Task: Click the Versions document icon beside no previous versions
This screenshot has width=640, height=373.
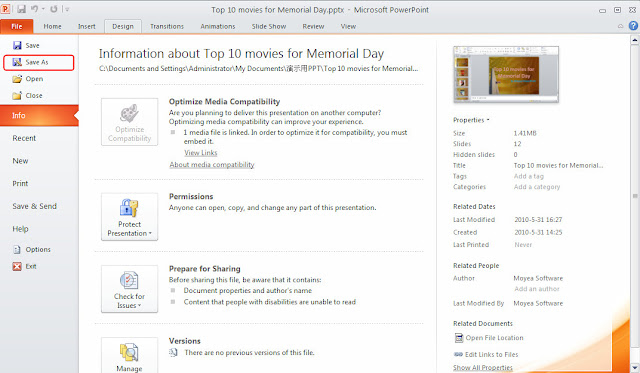Action: 173,352
